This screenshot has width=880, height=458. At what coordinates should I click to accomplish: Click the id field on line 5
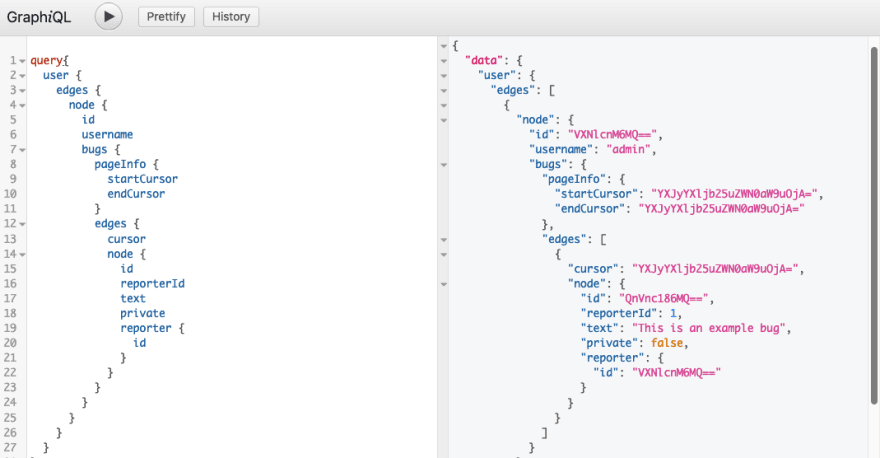[x=88, y=120]
